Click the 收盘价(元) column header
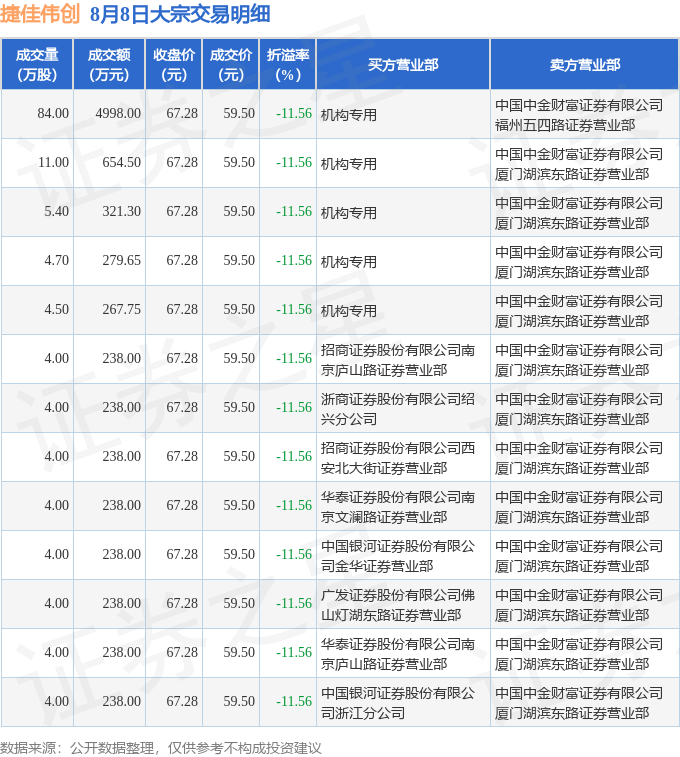The image size is (680, 757). (x=174, y=65)
